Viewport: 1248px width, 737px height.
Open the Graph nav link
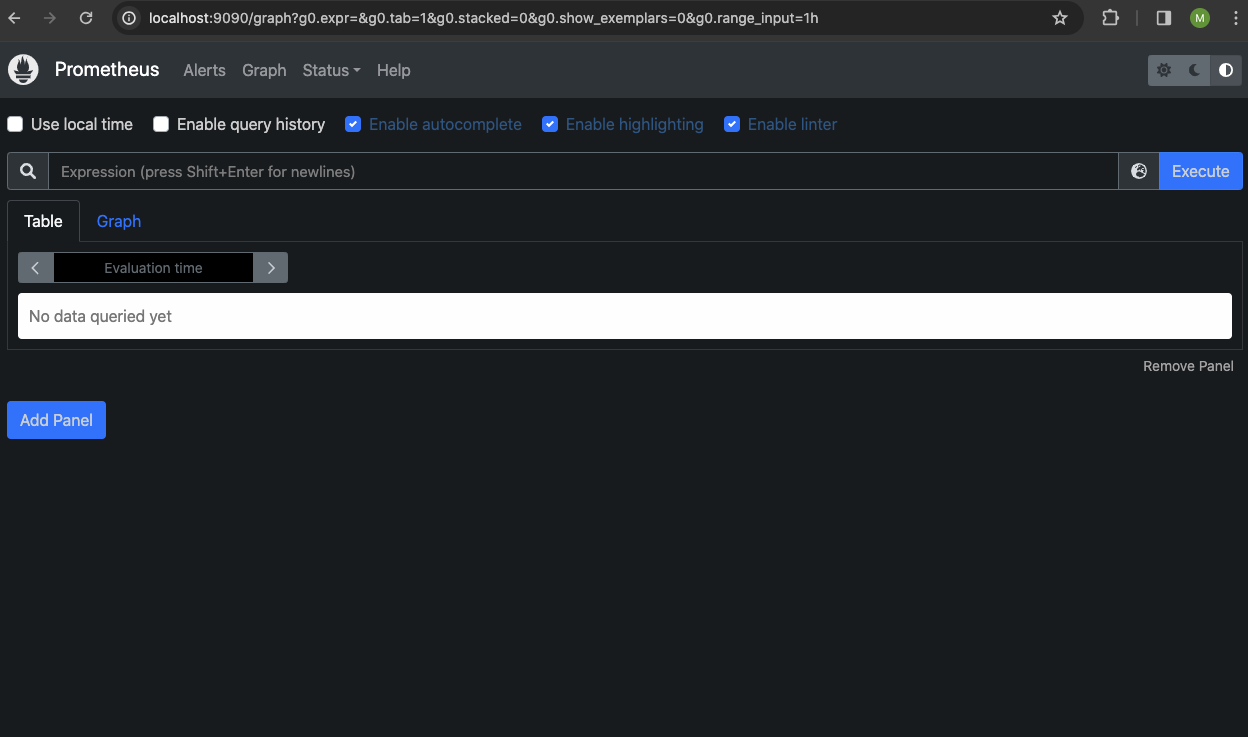[x=264, y=70]
